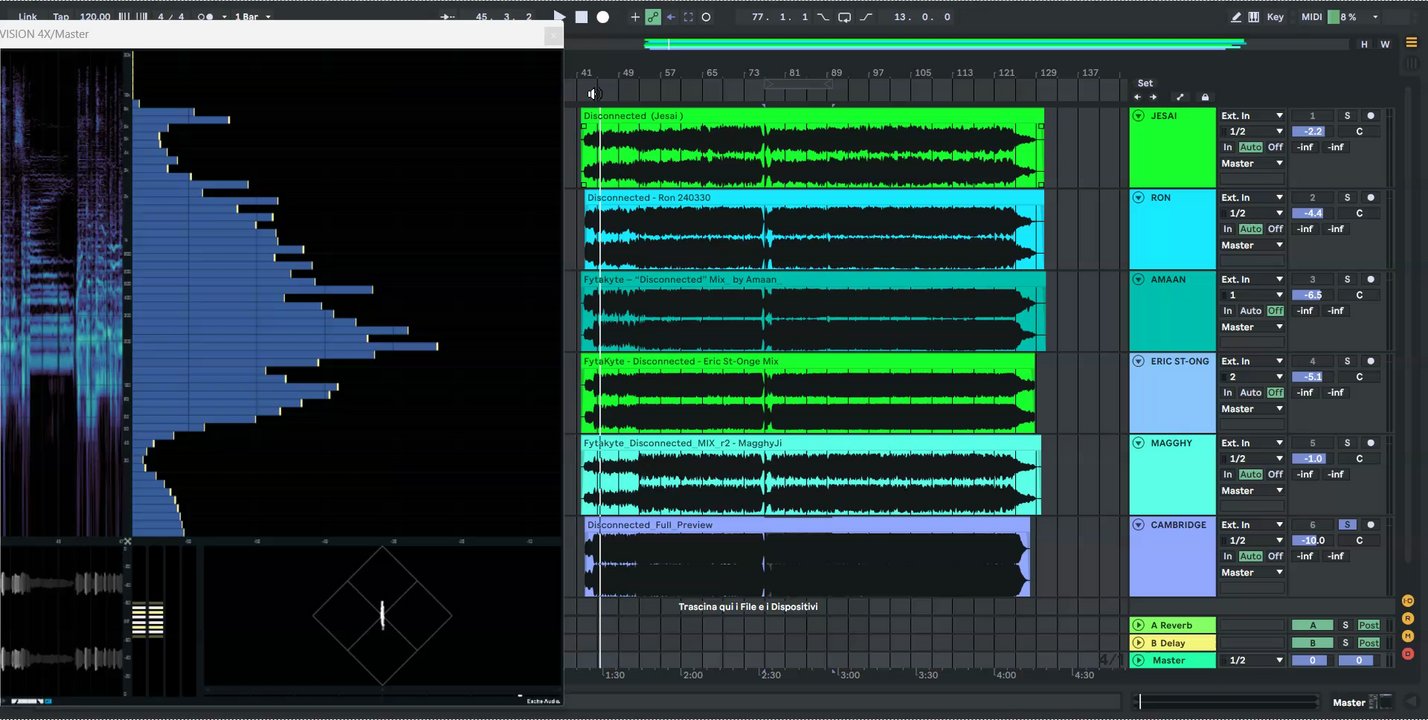Open the Master output 1/2 dropdown
This screenshot has height=720, width=1428.
pos(1251,661)
